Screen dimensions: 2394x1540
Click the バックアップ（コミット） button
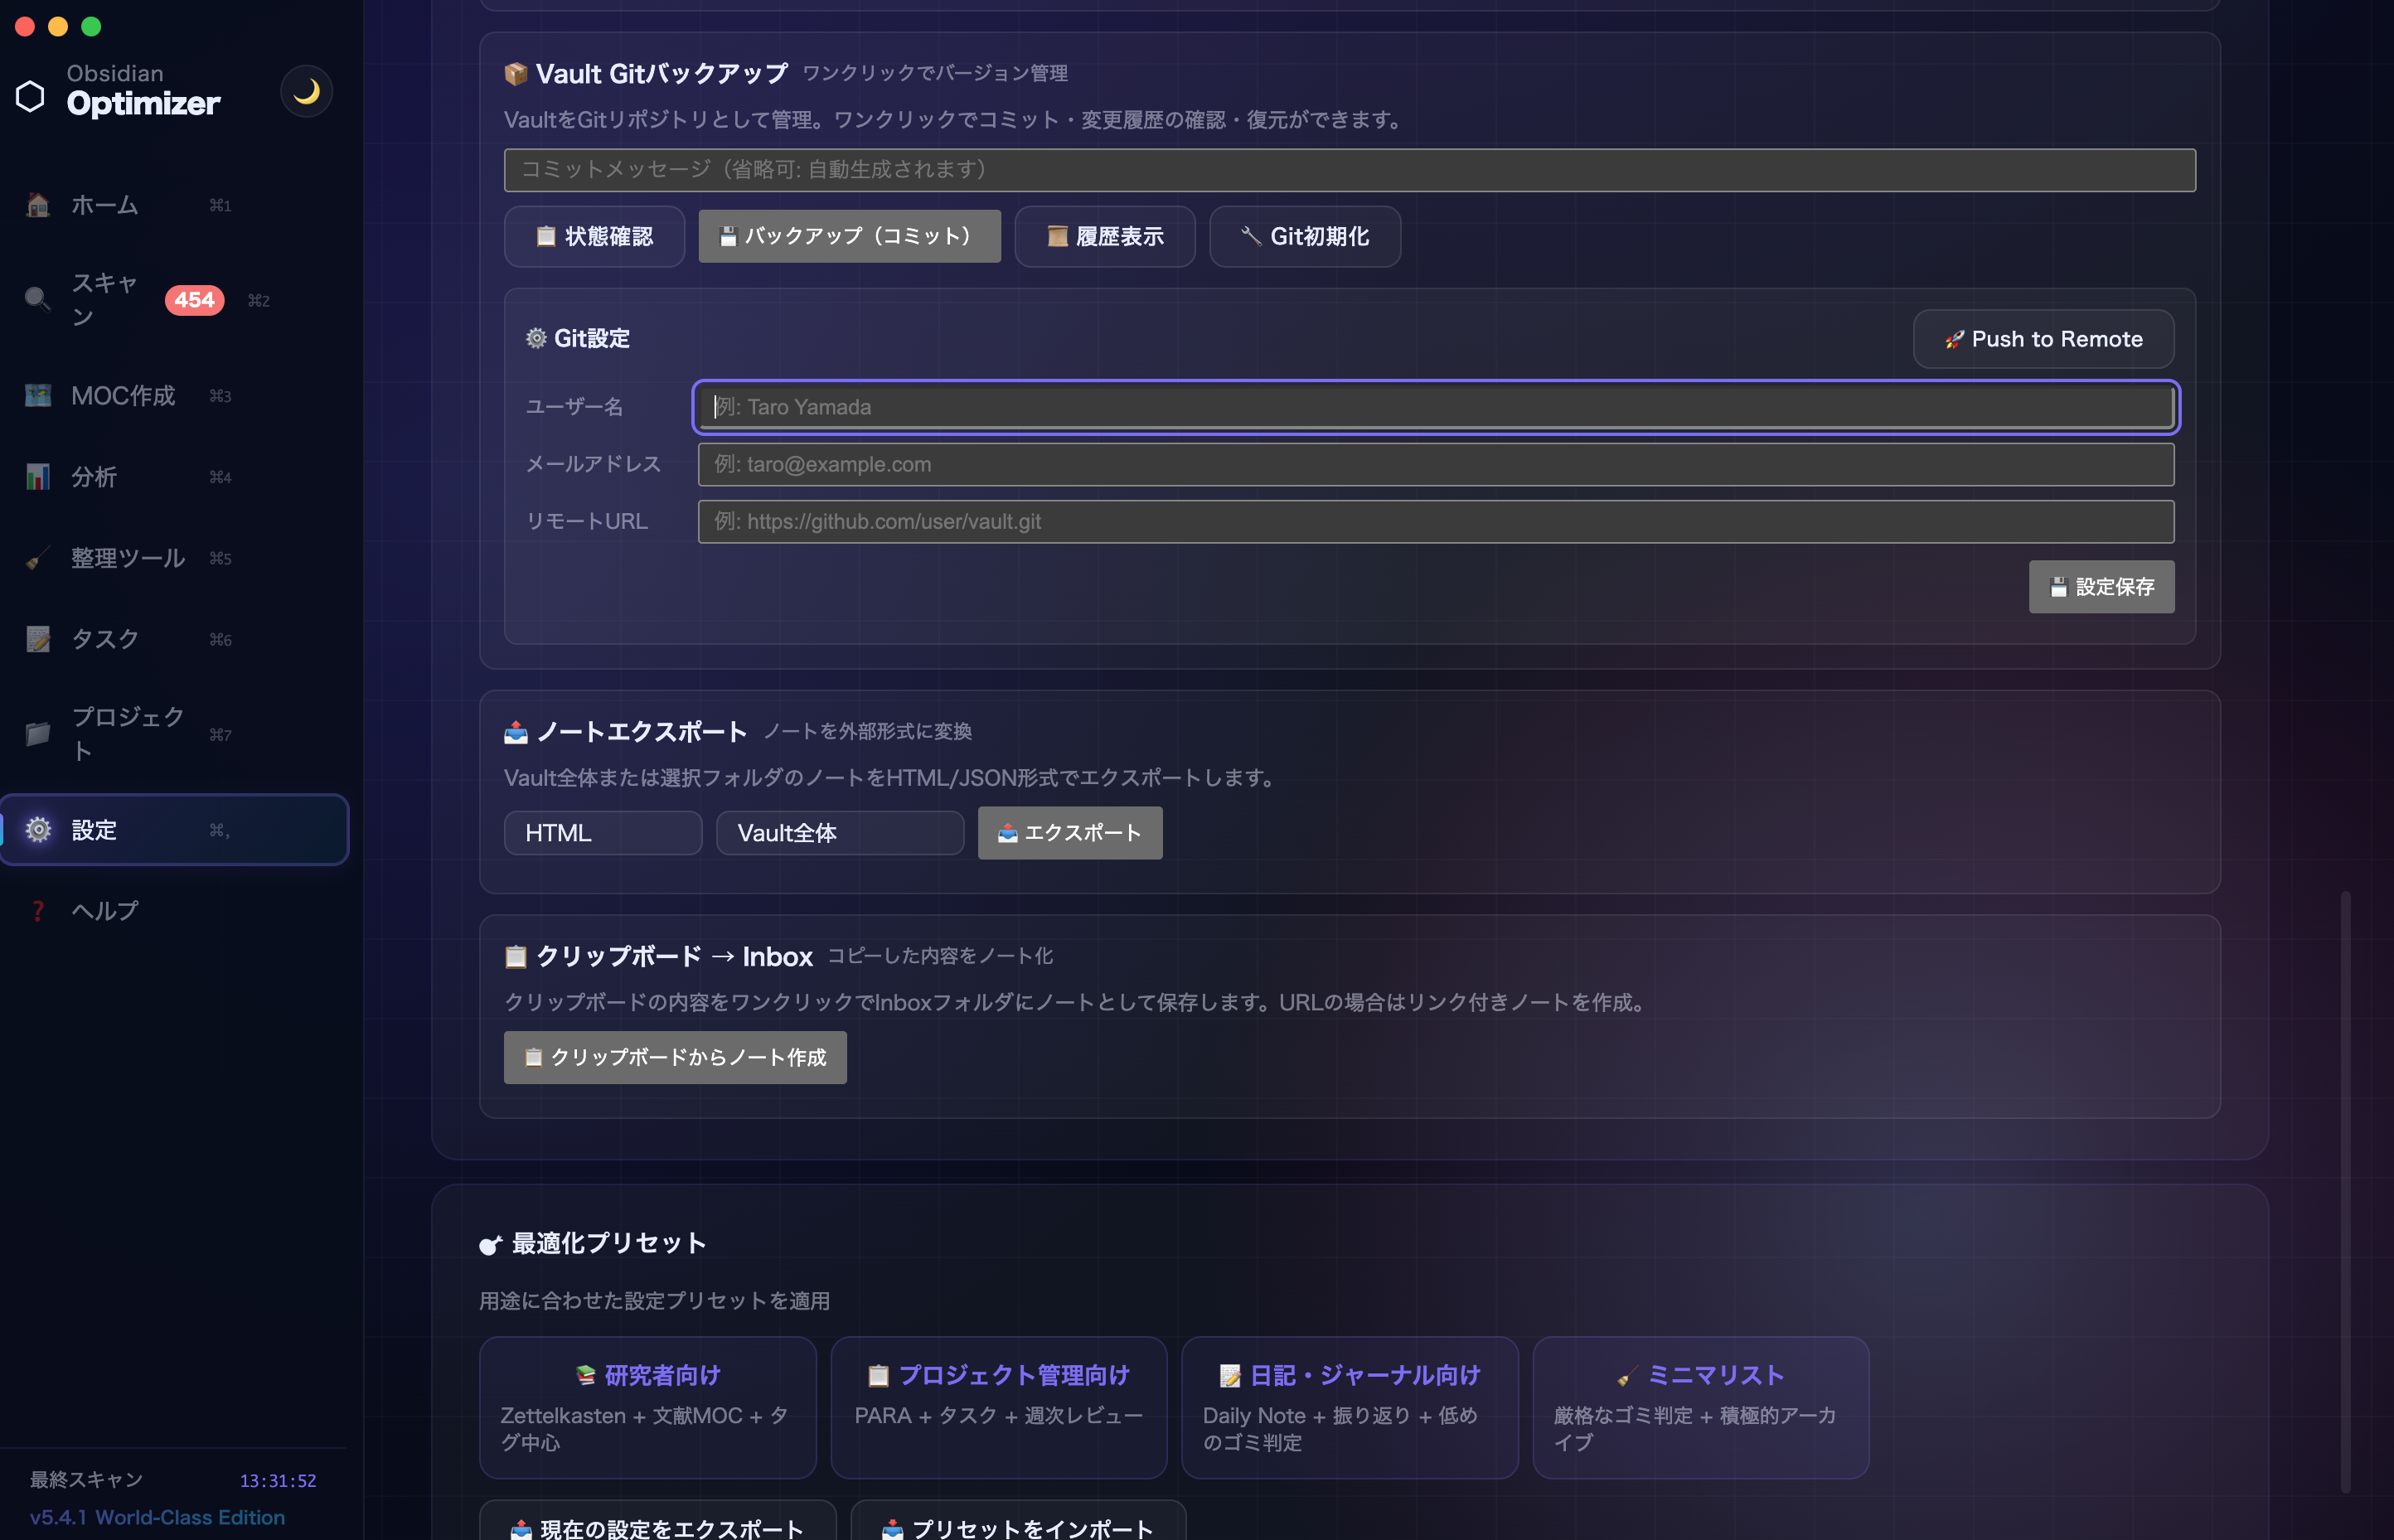pyautogui.click(x=849, y=237)
